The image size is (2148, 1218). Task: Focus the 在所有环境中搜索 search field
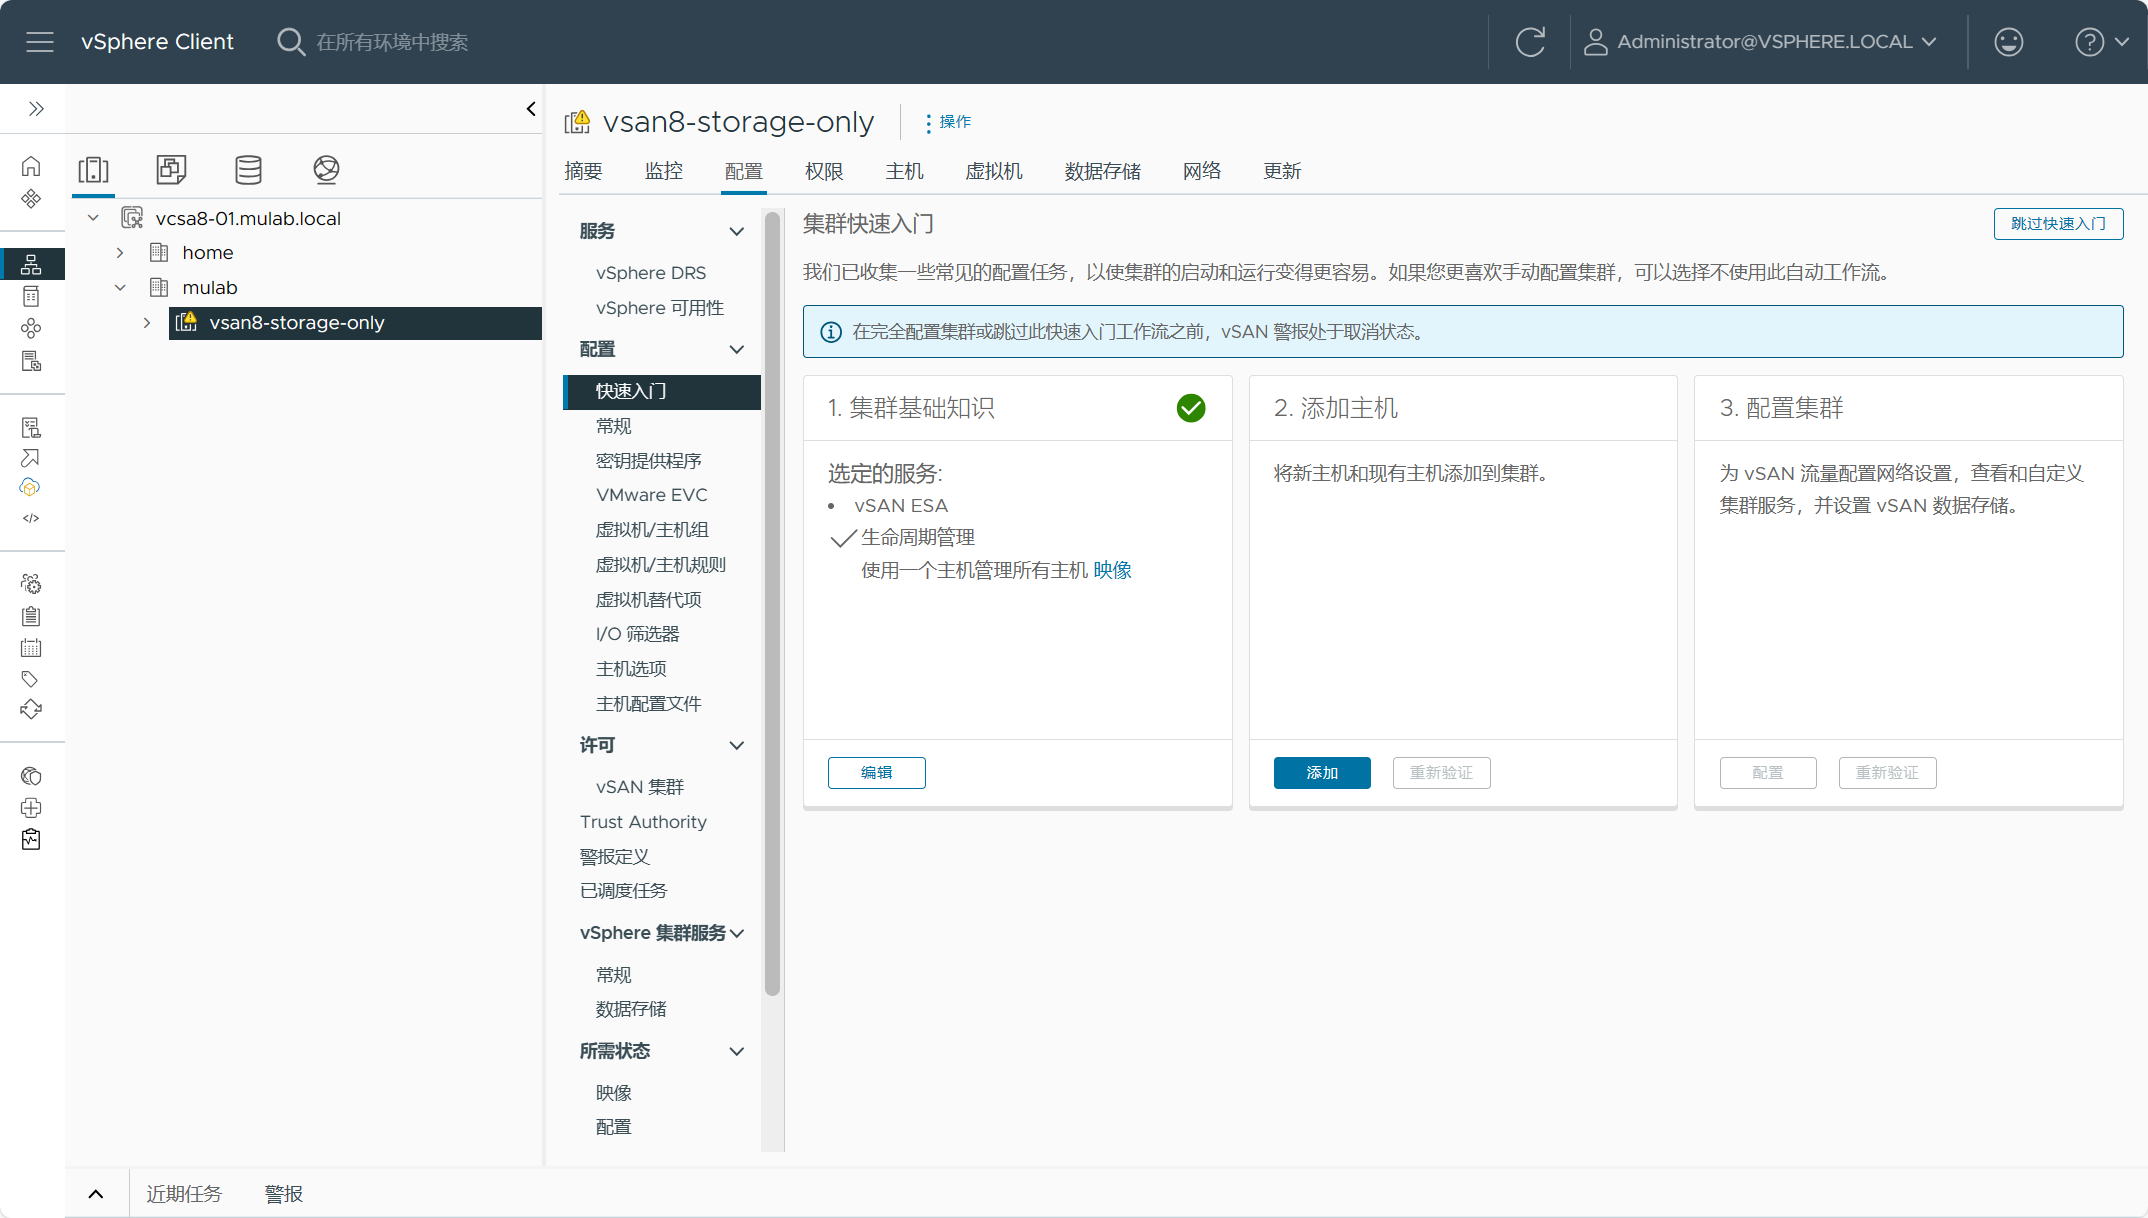pyautogui.click(x=392, y=42)
